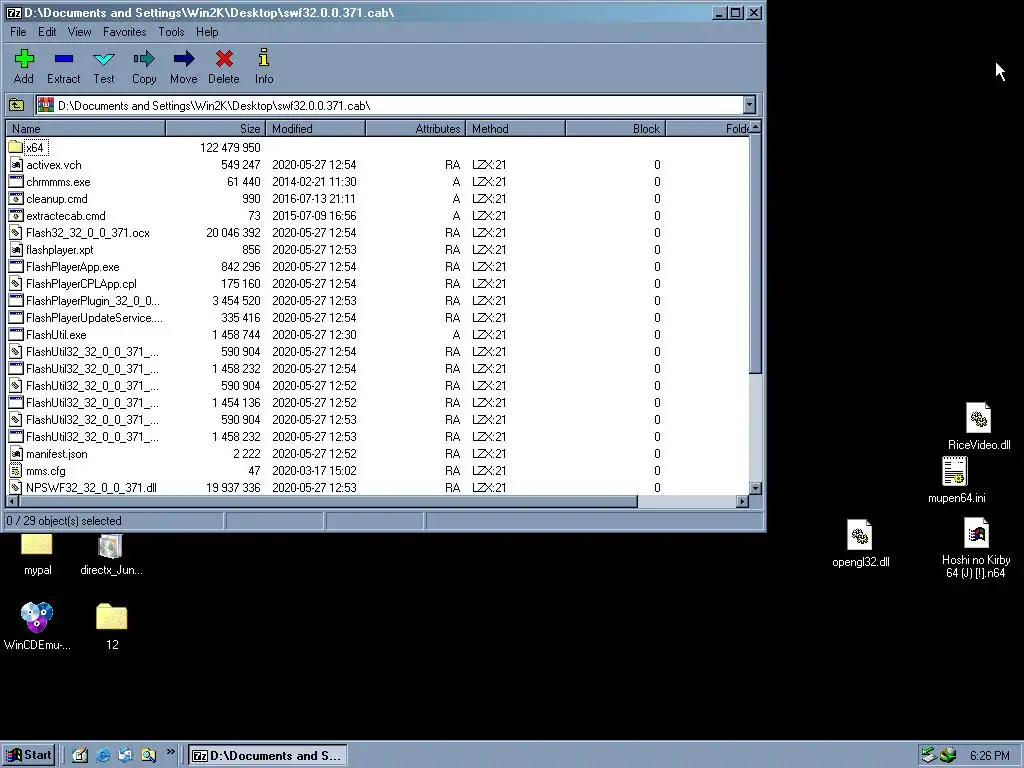This screenshot has height=768, width=1024.
Task: Click the Copy toolbar icon
Action: click(144, 59)
